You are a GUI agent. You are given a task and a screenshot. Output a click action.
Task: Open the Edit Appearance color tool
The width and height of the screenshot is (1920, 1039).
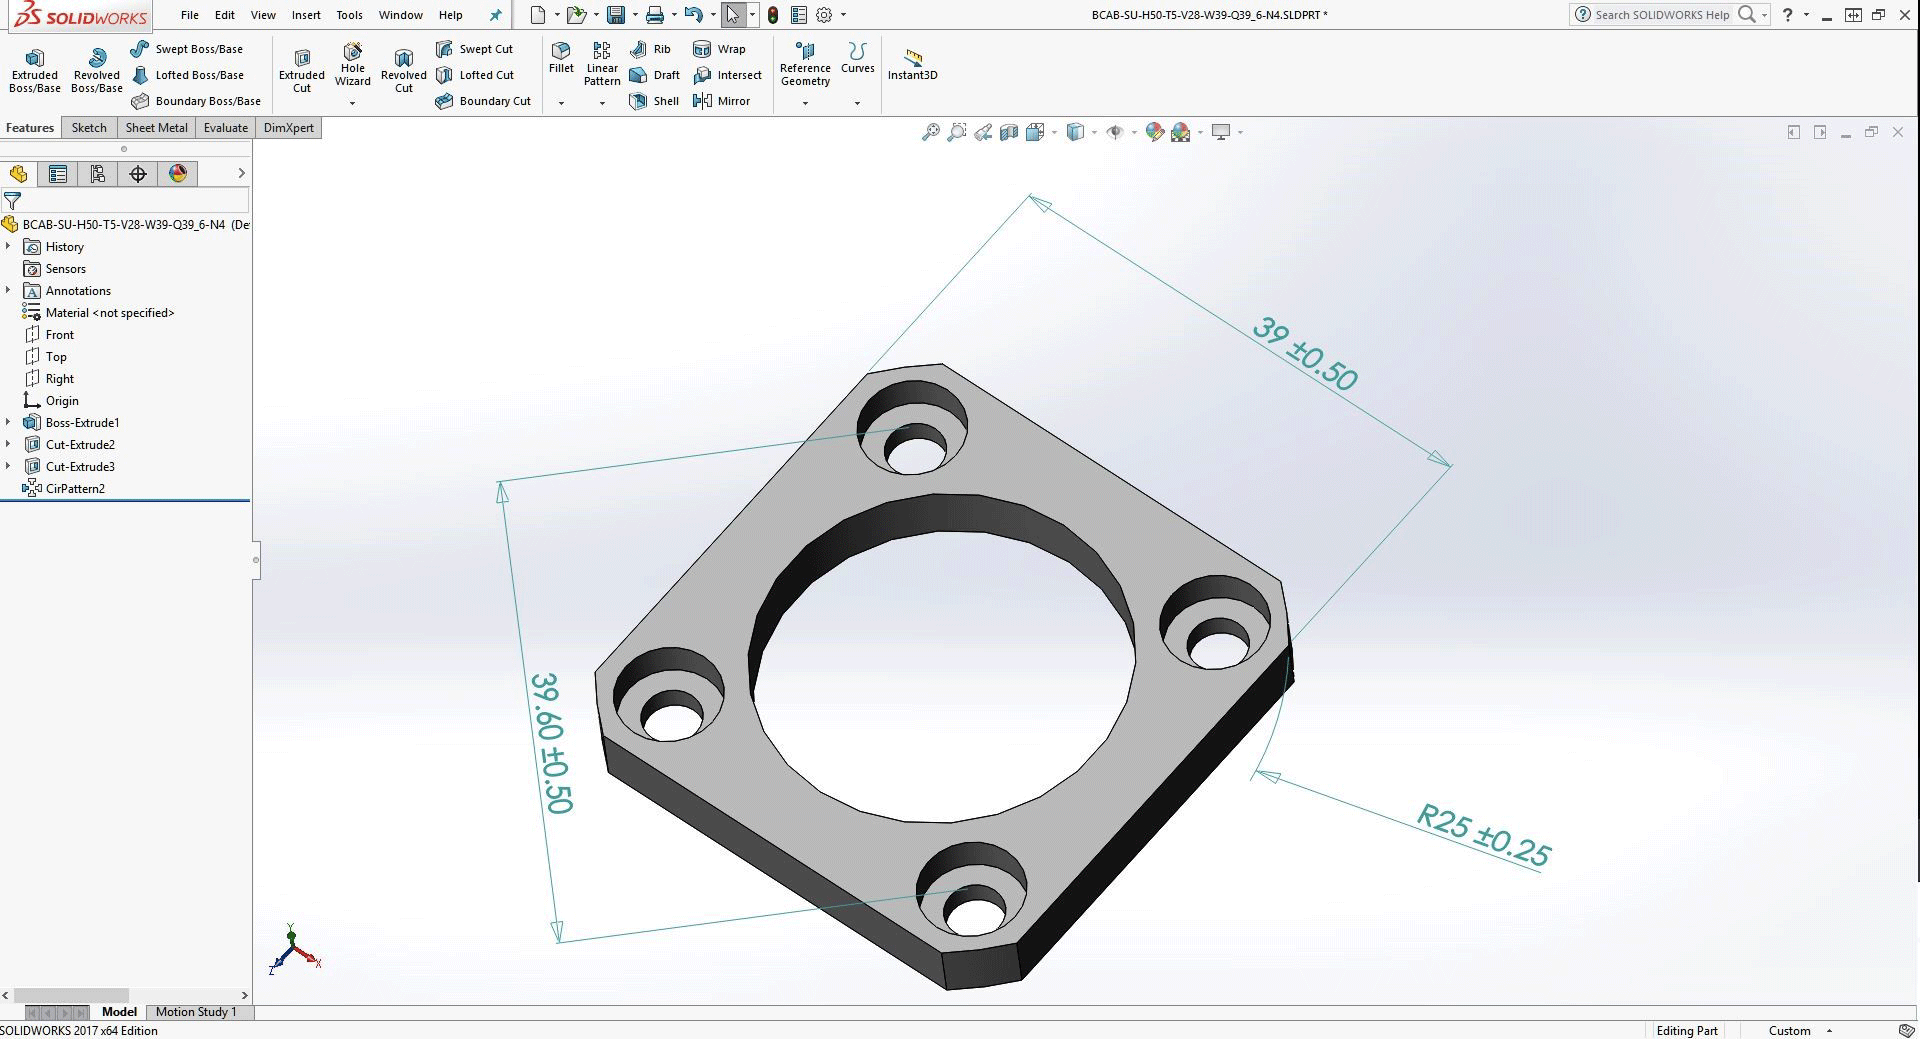[x=1154, y=132]
